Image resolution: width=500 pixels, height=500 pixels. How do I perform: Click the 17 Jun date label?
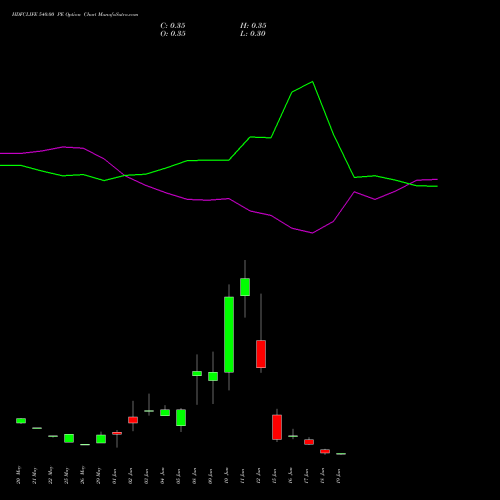pos(306,476)
